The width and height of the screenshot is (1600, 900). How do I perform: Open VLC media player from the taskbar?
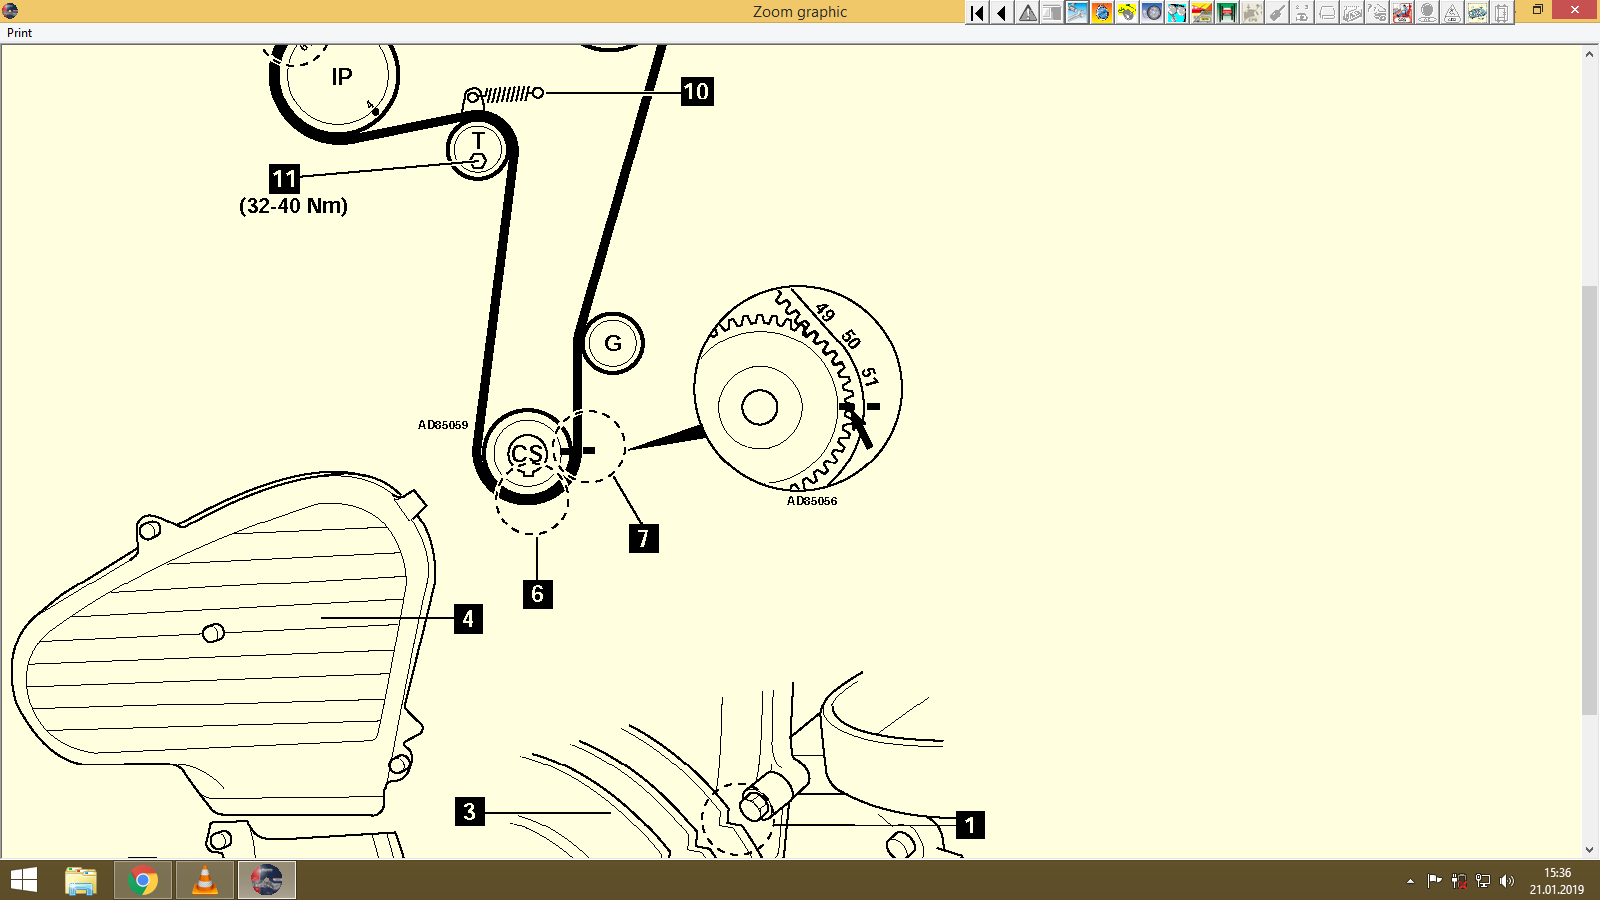point(204,880)
